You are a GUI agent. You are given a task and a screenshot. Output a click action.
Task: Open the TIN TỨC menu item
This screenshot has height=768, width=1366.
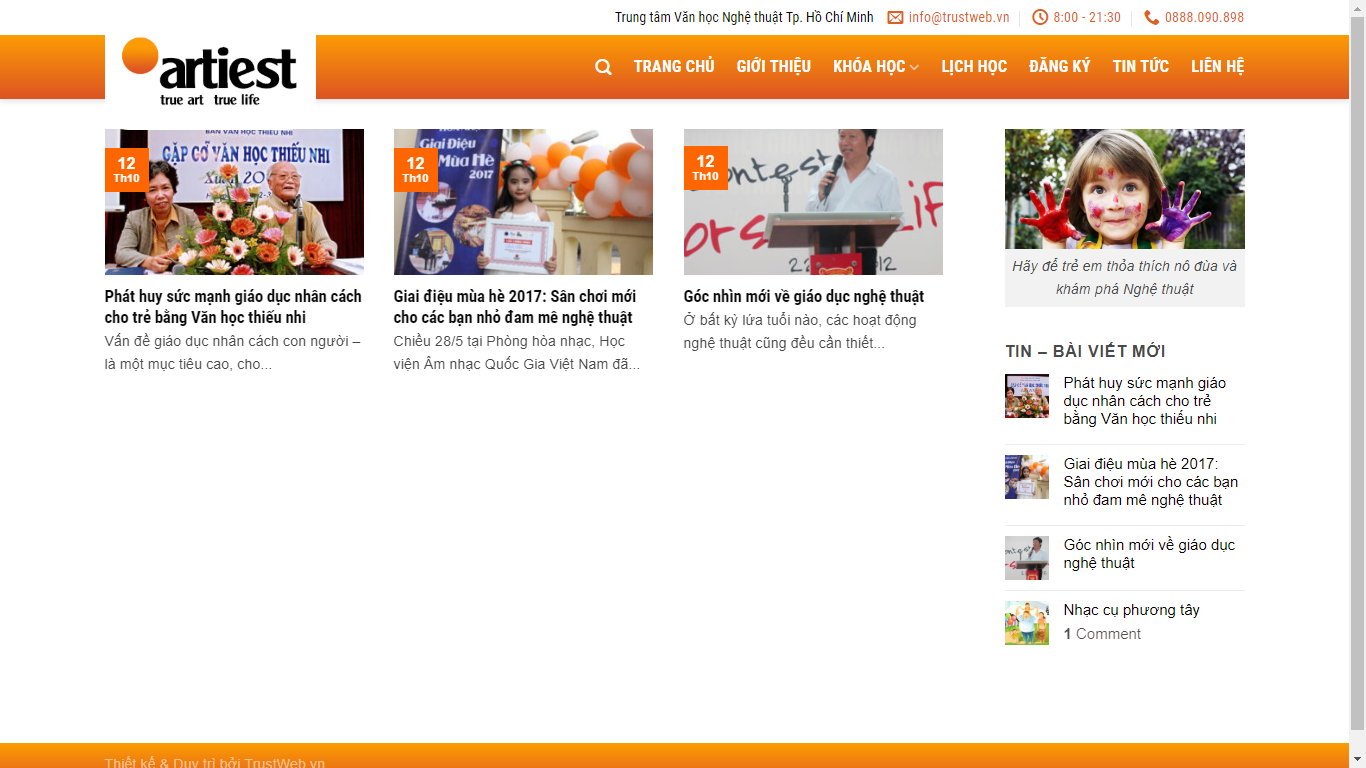pyautogui.click(x=1140, y=67)
